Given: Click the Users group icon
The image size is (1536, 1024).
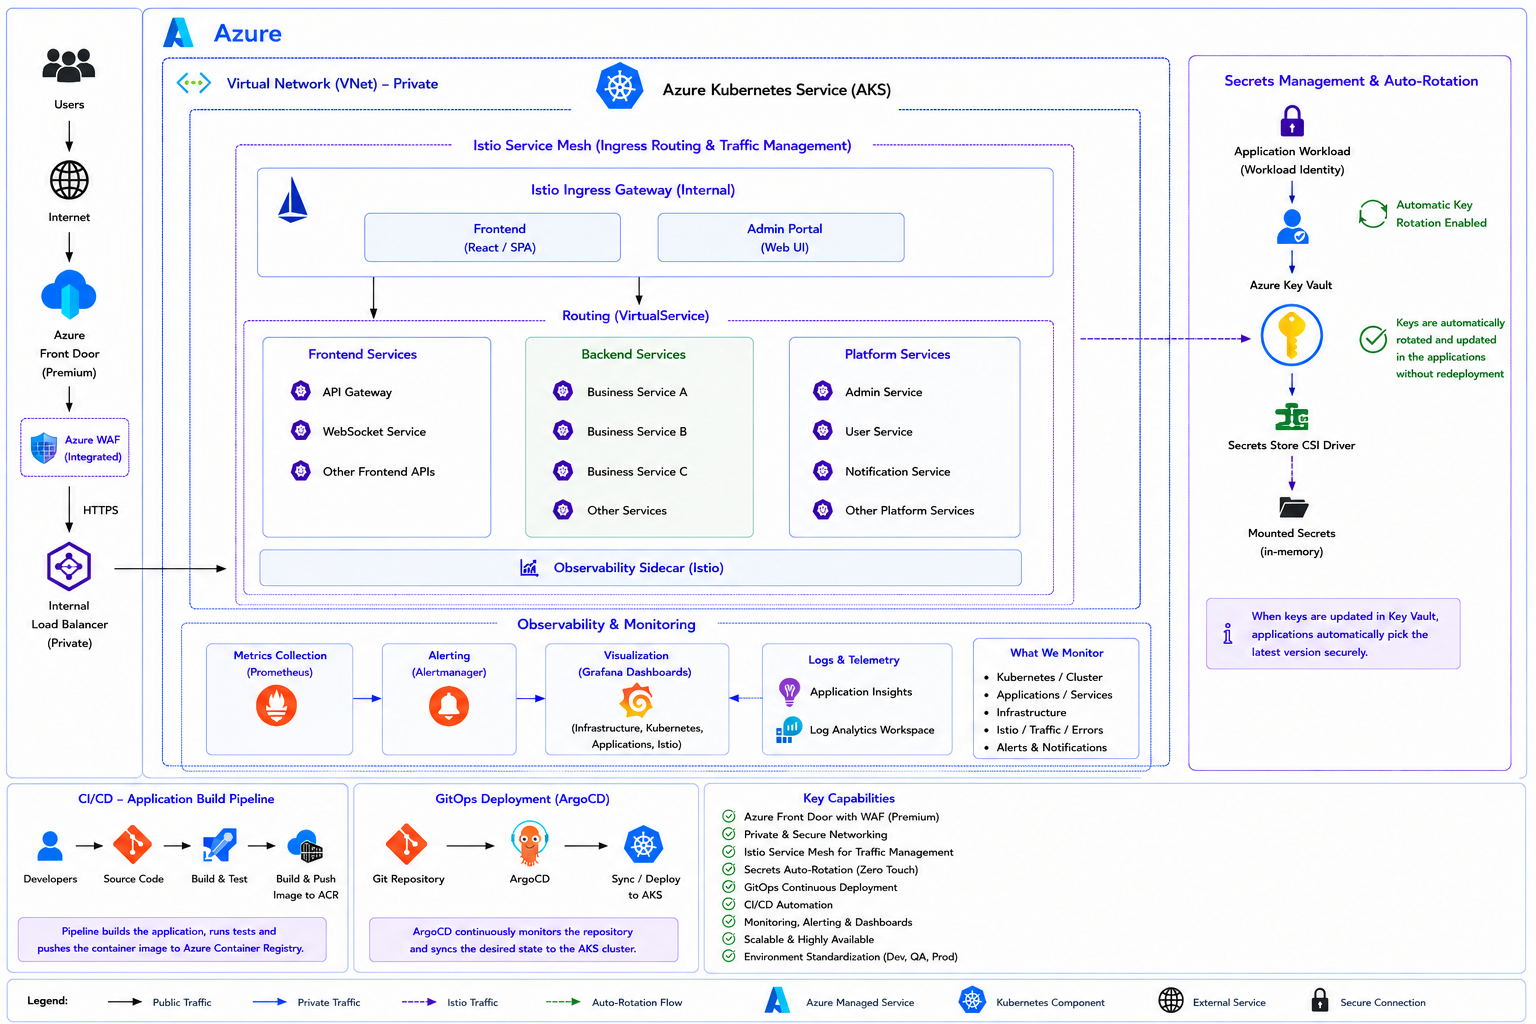Looking at the screenshot, I should [69, 66].
